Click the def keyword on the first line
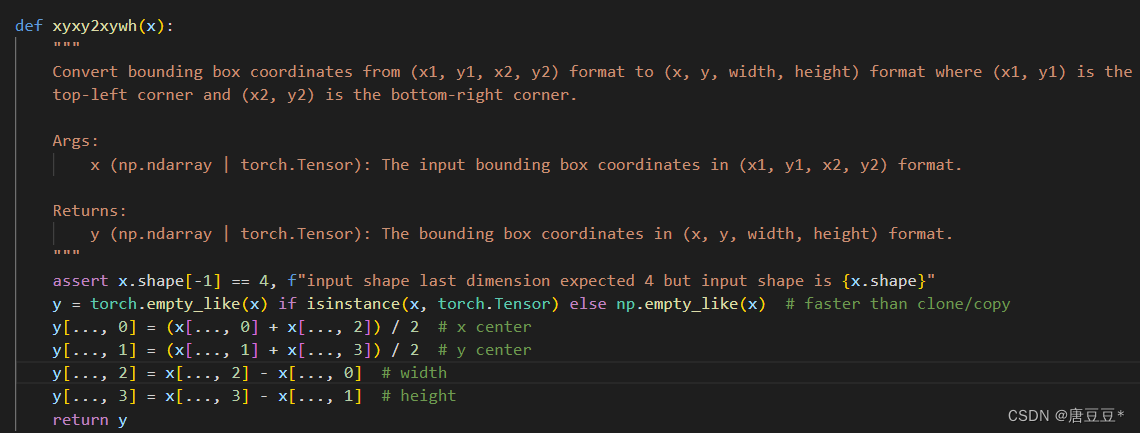Screen dimensions: 1140x433 [x=29, y=26]
